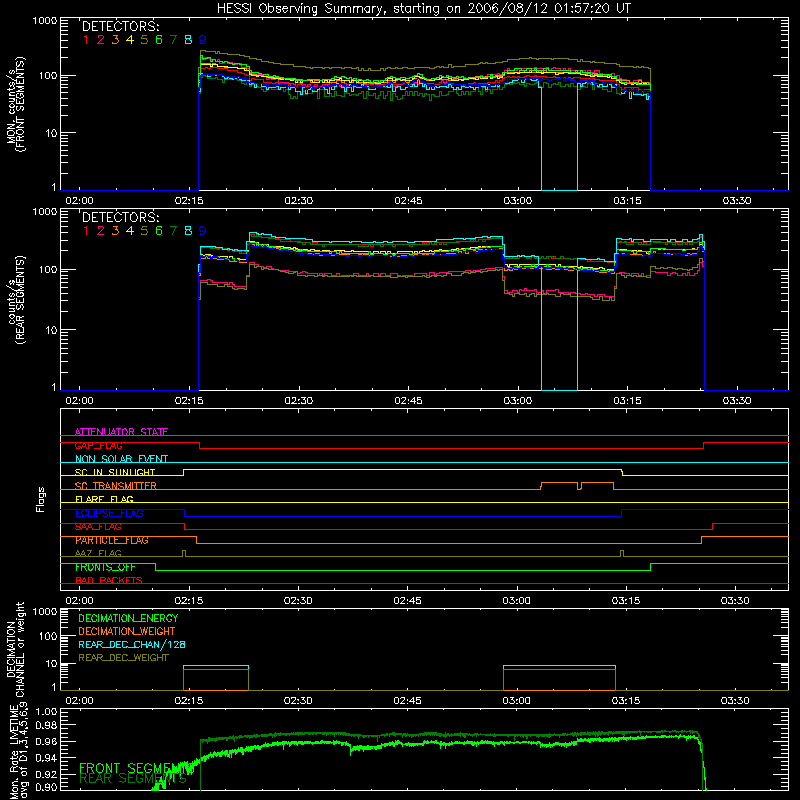Viewport: 800px width, 800px height.
Task: Click DETECTORS: label in front segments panel
Action: 120,27
